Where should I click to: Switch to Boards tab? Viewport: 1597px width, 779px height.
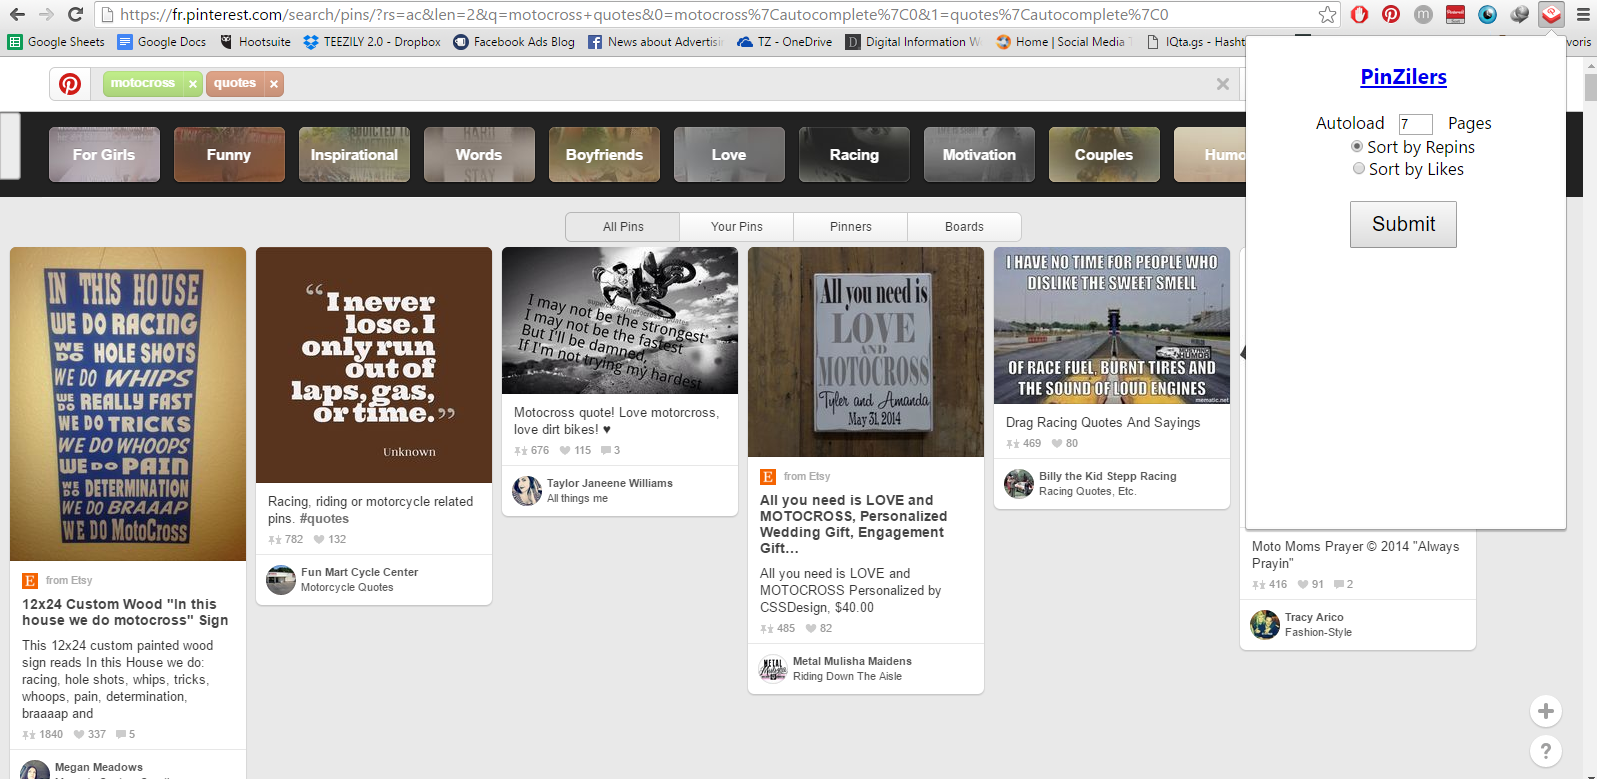[964, 227]
